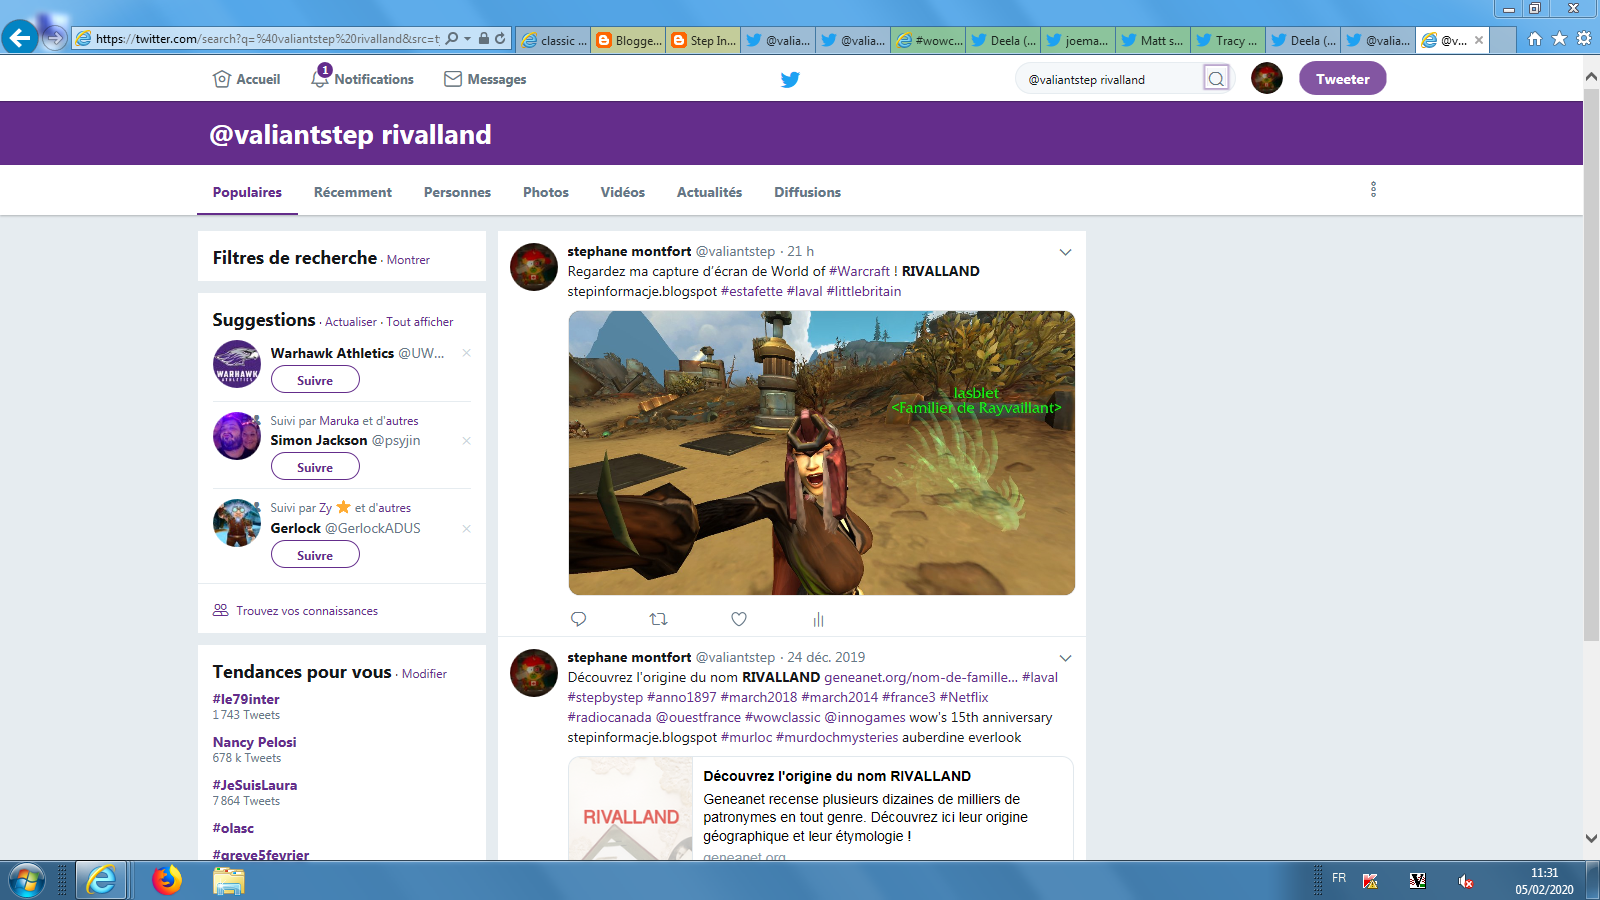
Task: Open Messages
Action: [485, 79]
